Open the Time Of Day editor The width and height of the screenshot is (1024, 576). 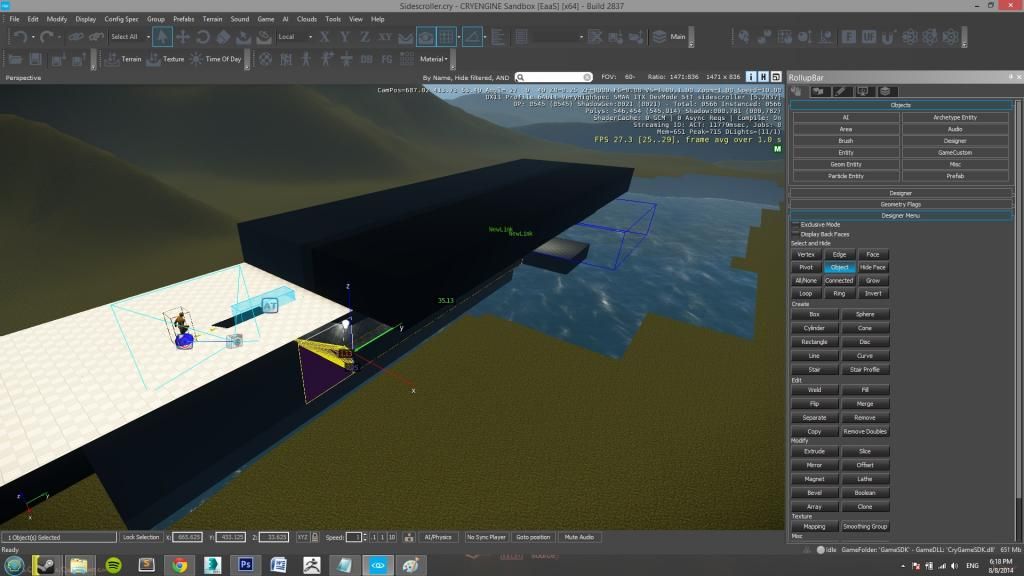coord(223,59)
